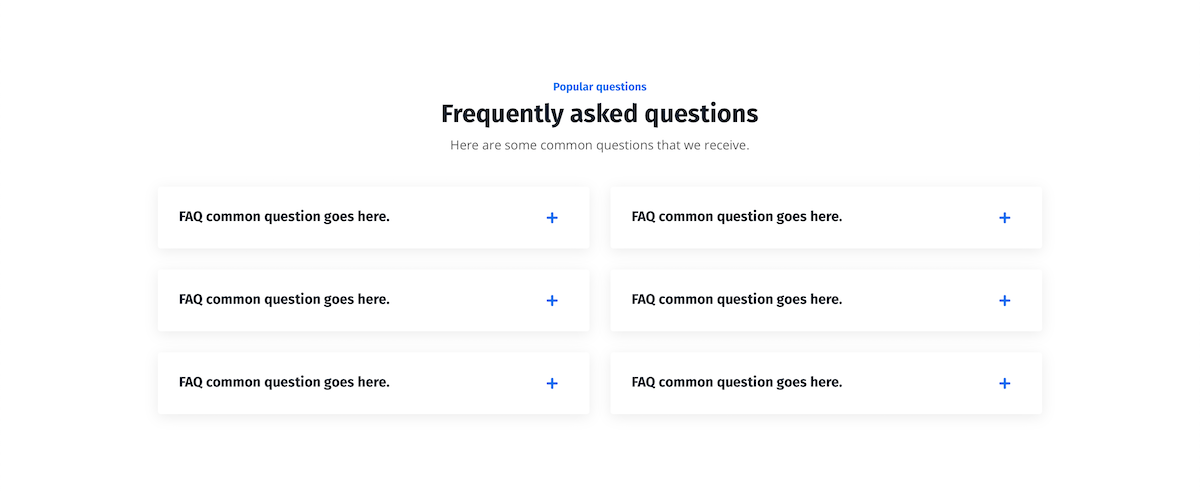Click the "Frequently asked questions" heading

[x=600, y=115]
